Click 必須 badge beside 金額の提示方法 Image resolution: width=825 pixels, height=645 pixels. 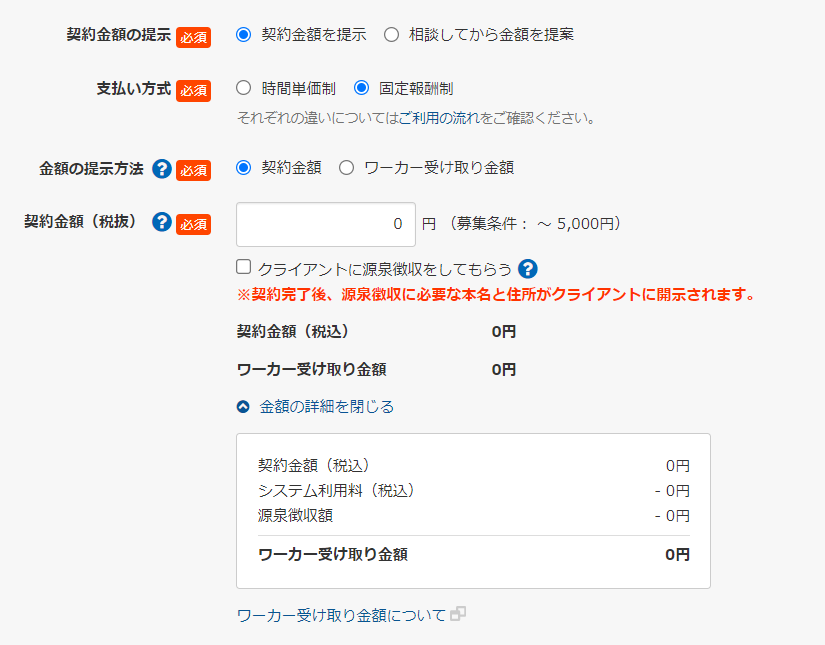pos(193,169)
